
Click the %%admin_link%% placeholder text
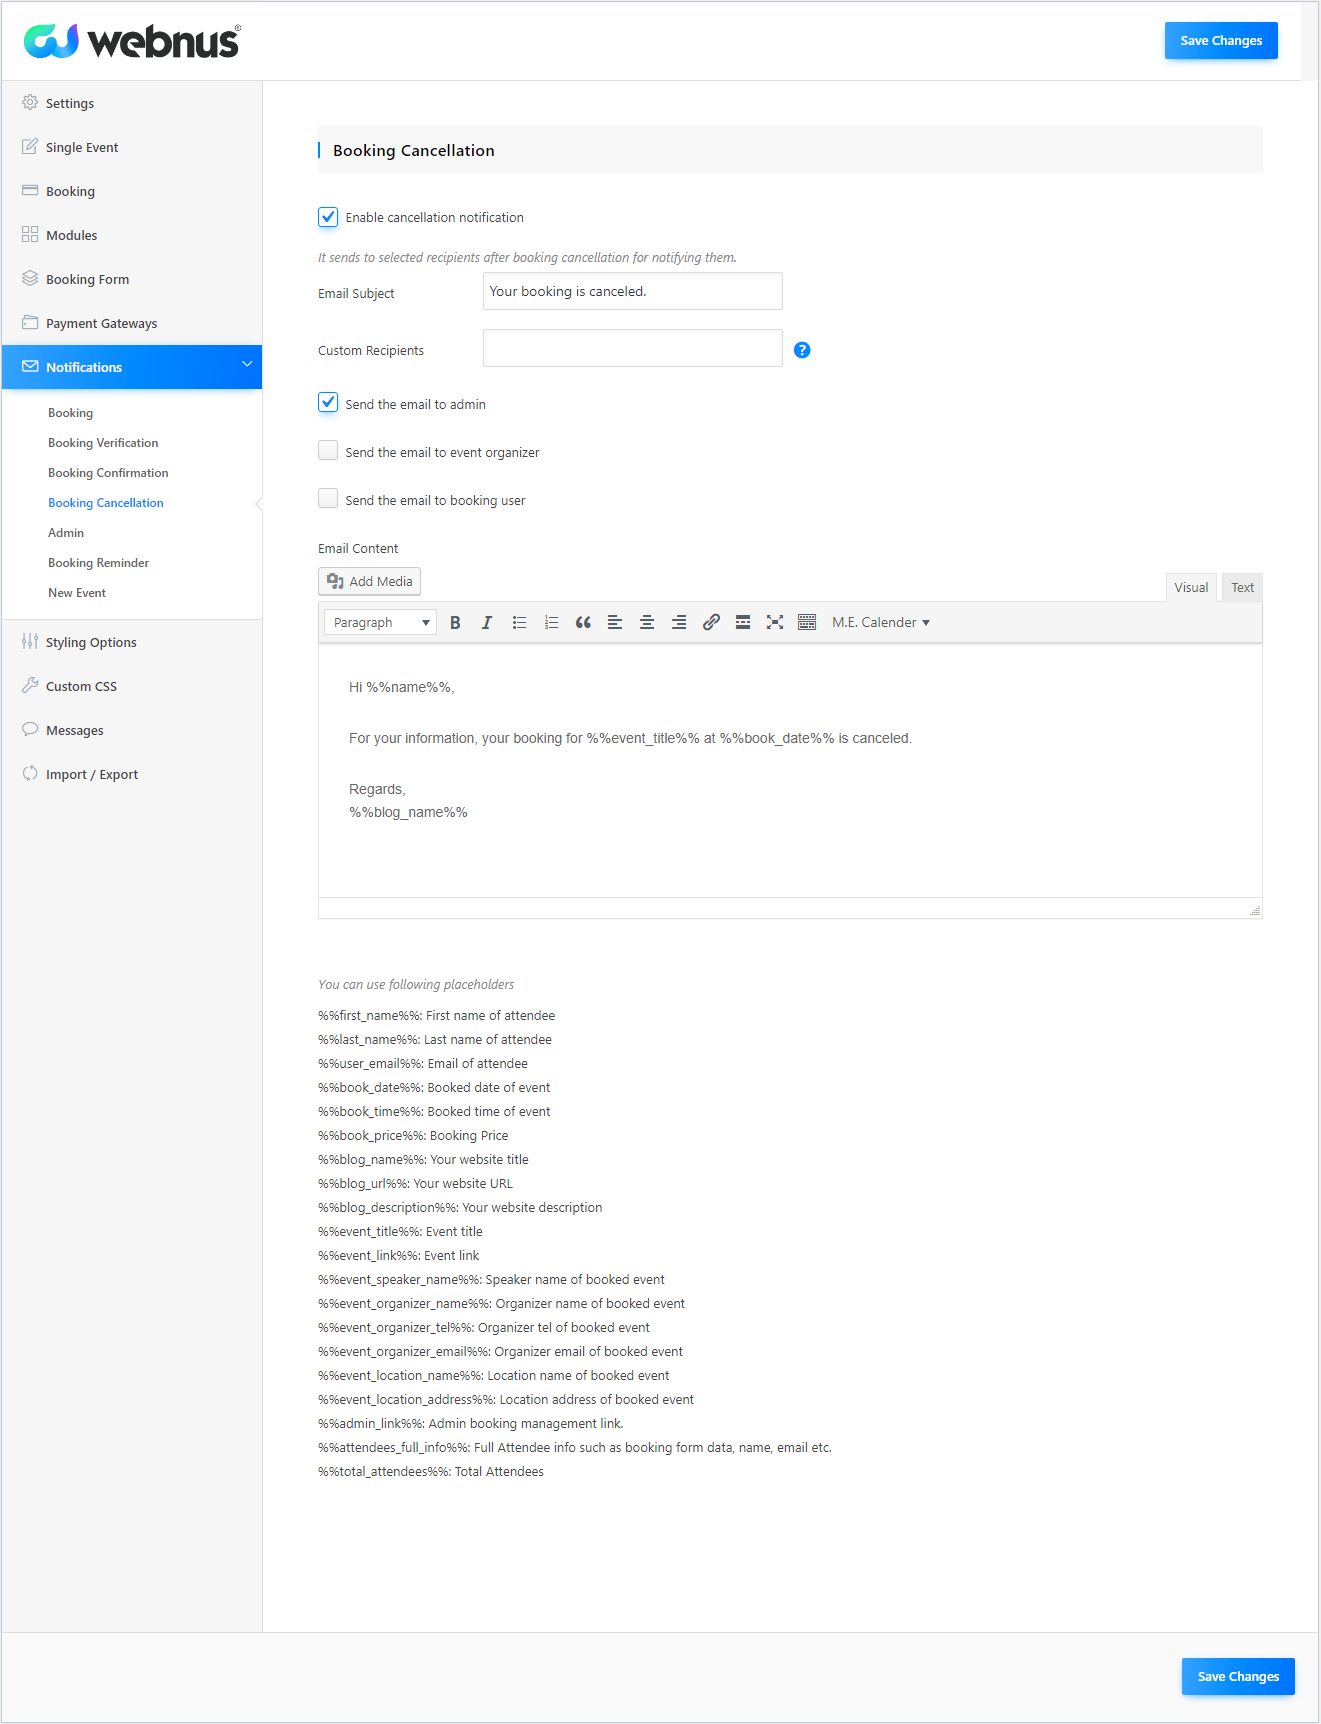tap(471, 1424)
